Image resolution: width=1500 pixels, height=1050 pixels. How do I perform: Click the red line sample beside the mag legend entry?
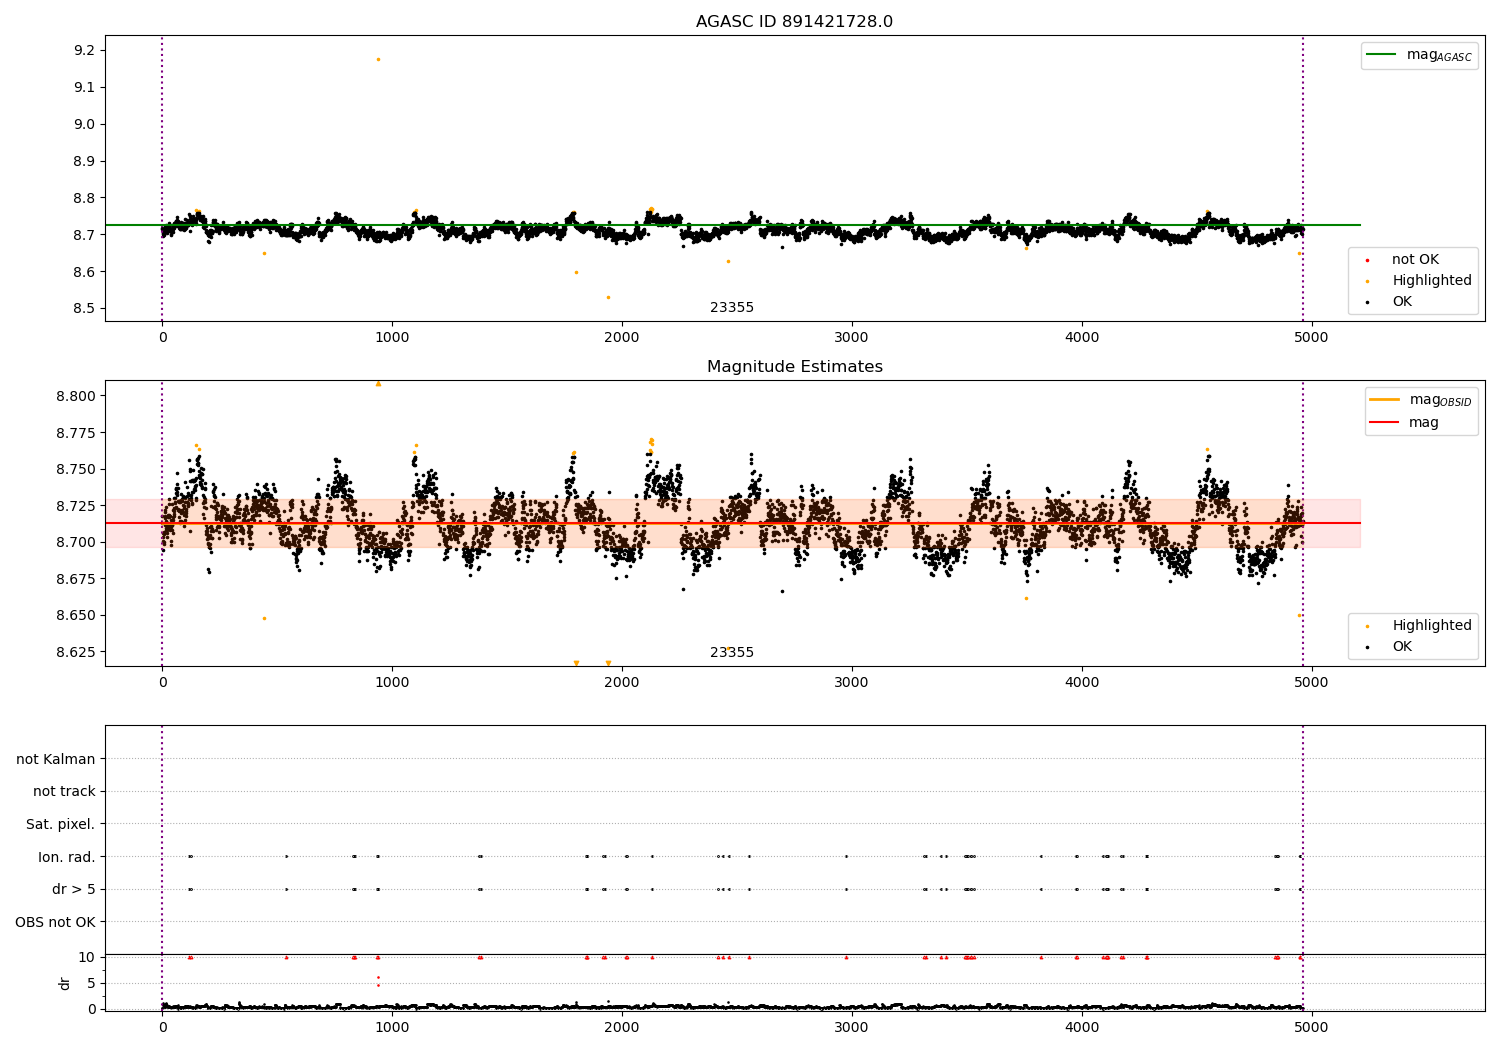point(1384,422)
